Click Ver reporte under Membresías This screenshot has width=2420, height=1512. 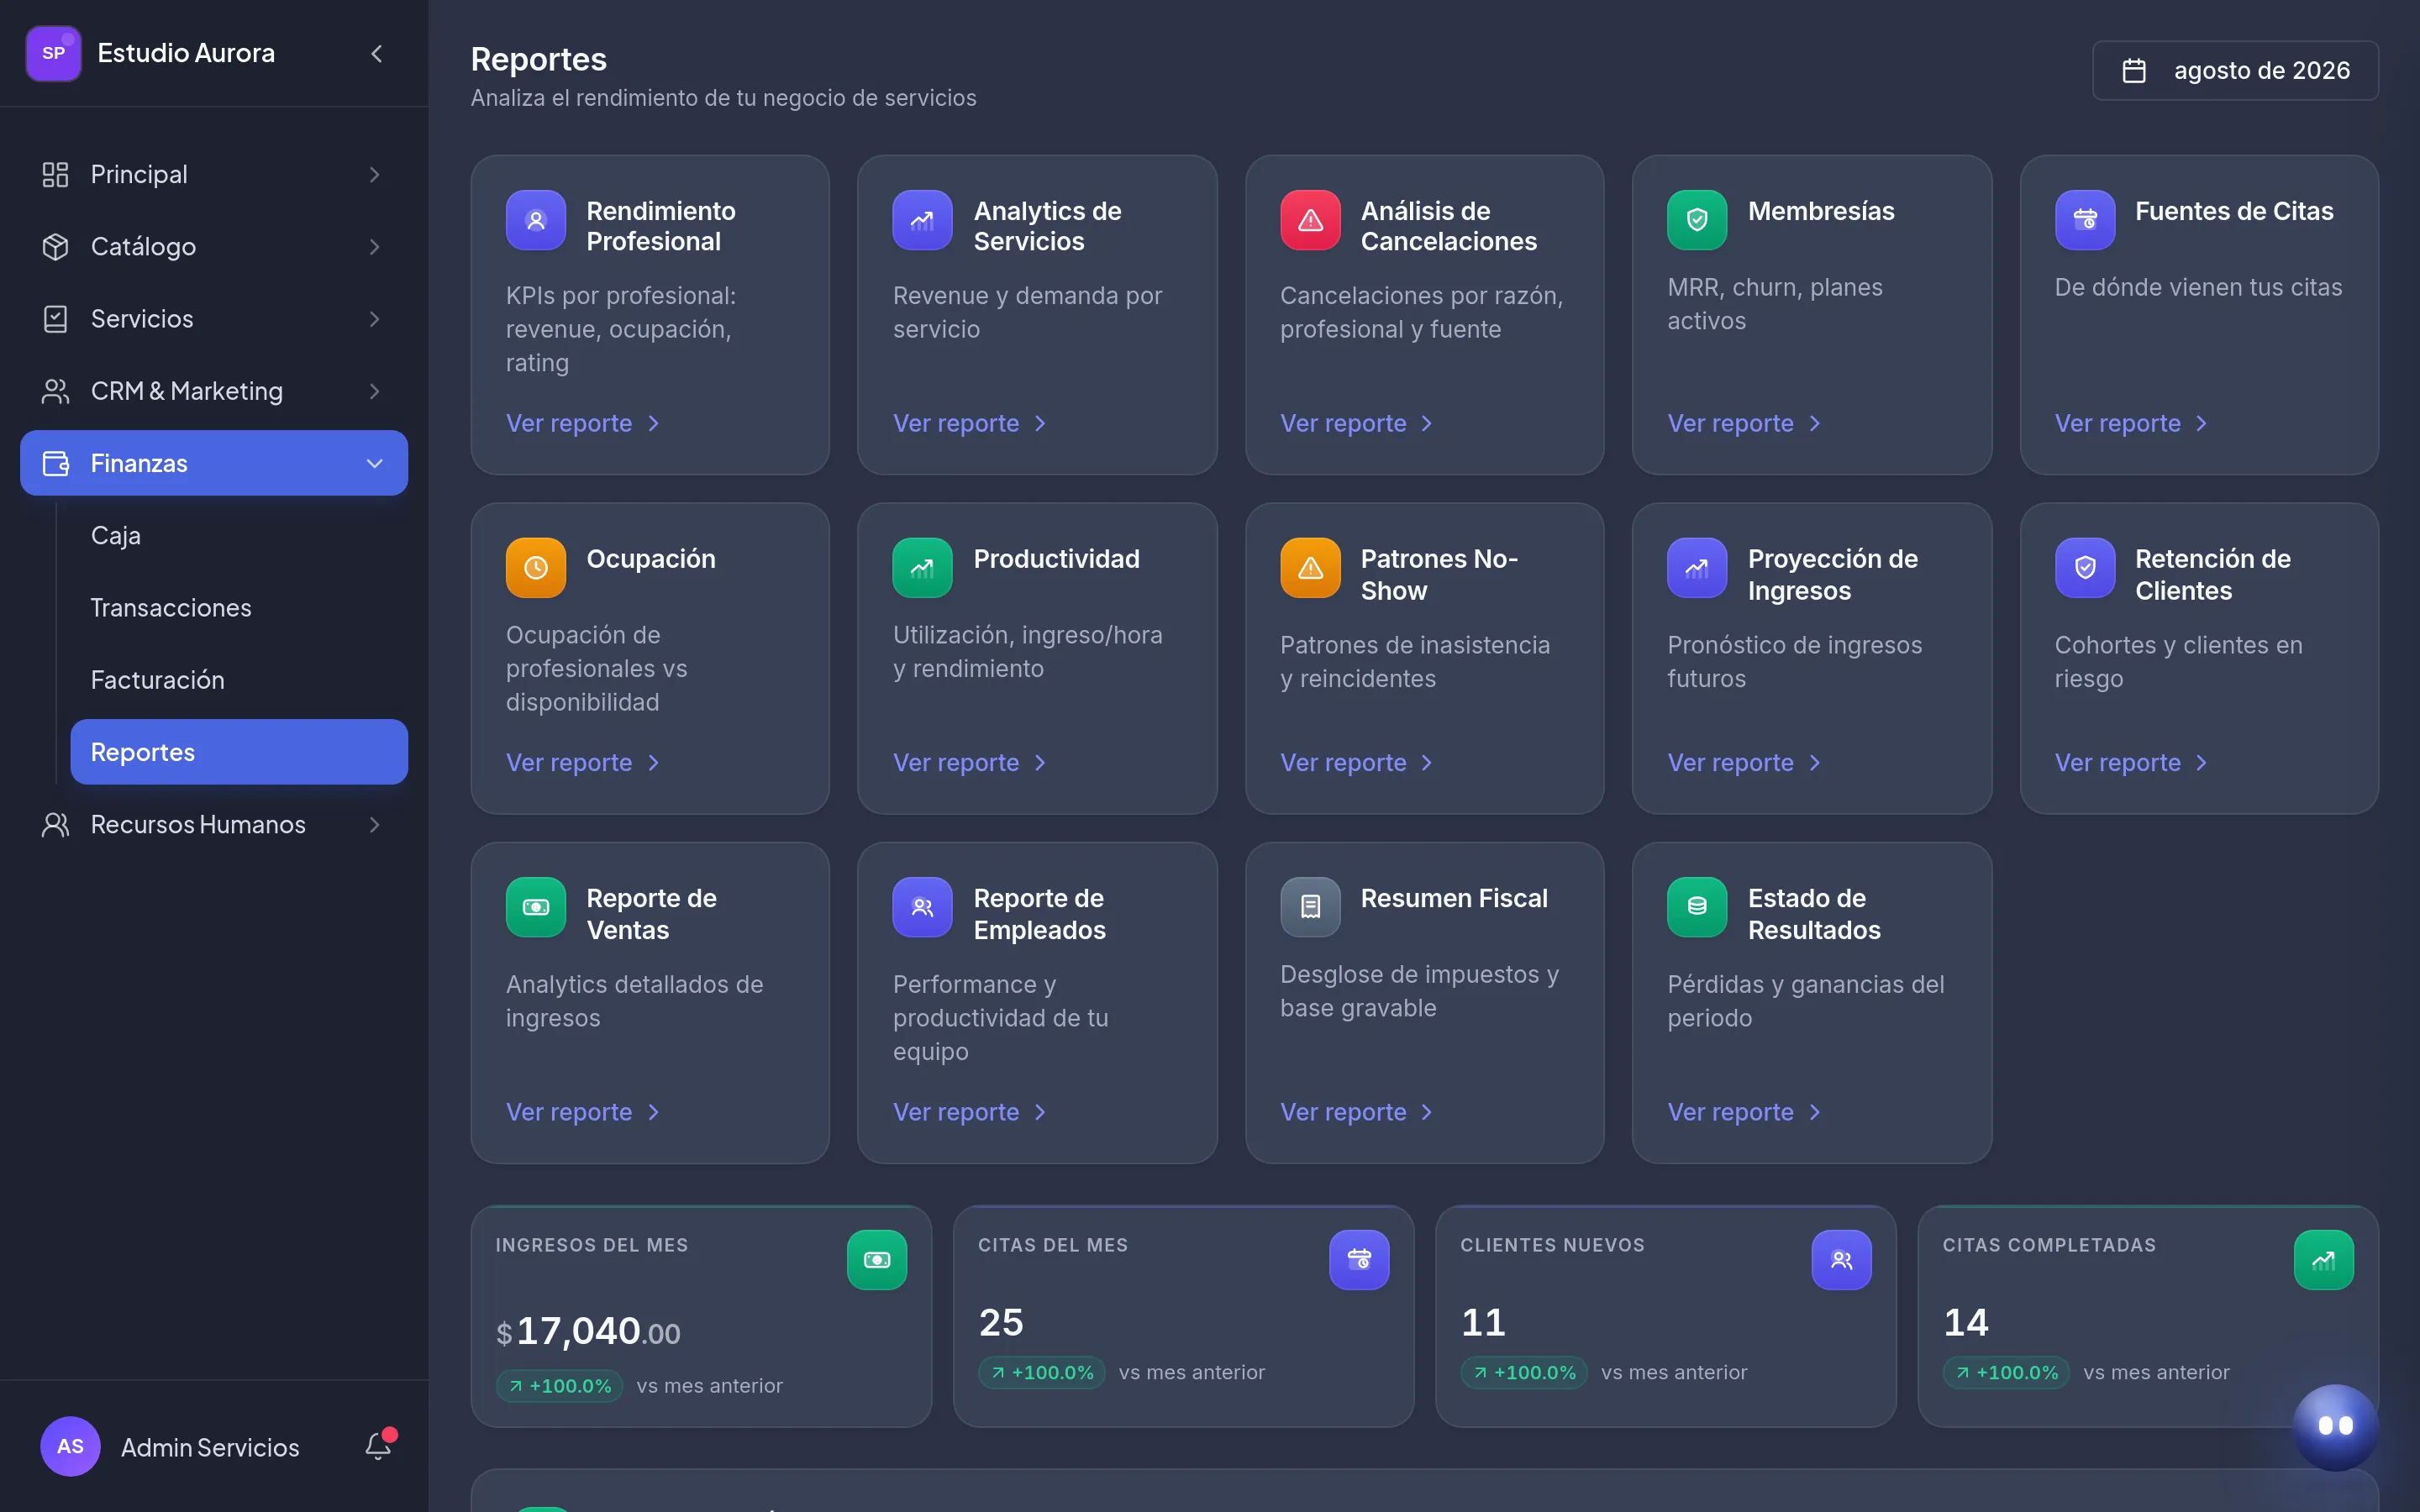pyautogui.click(x=1745, y=423)
